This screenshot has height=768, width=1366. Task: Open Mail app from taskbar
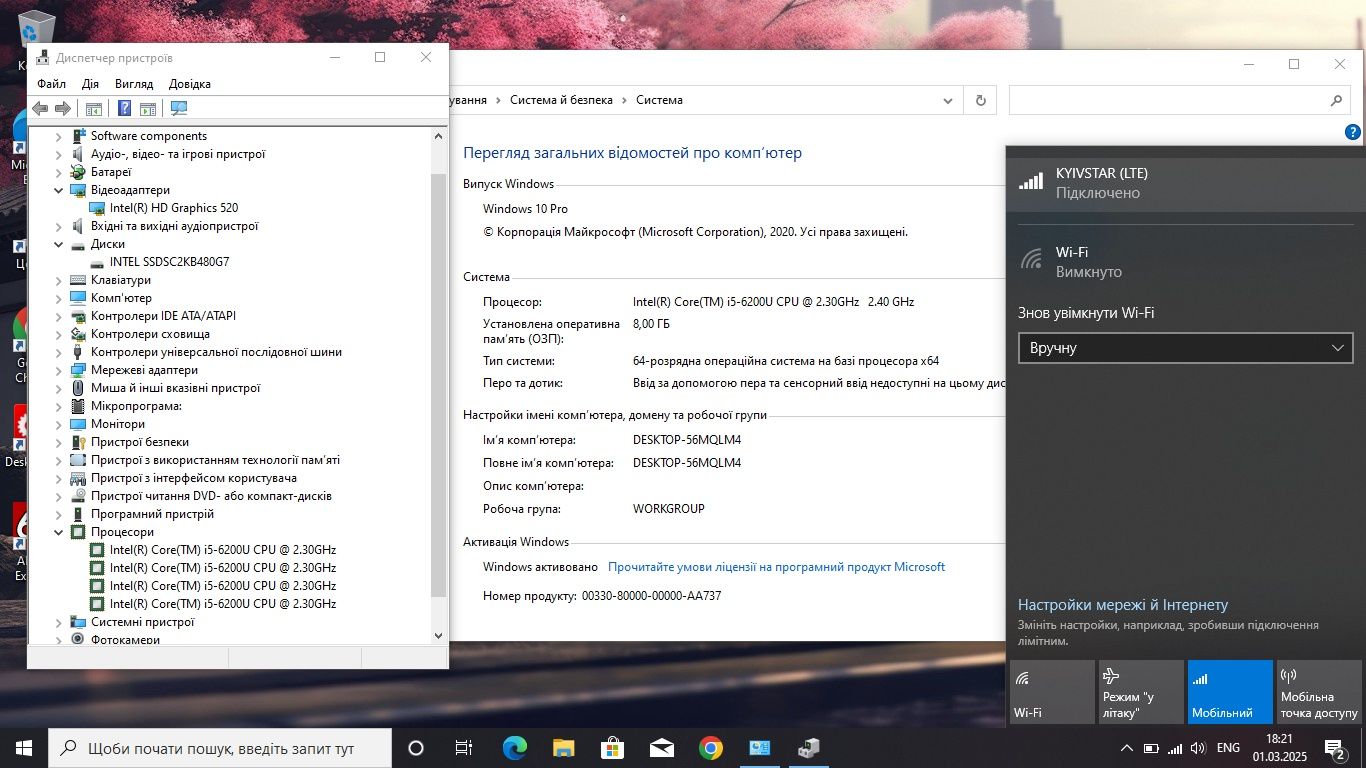[661, 748]
